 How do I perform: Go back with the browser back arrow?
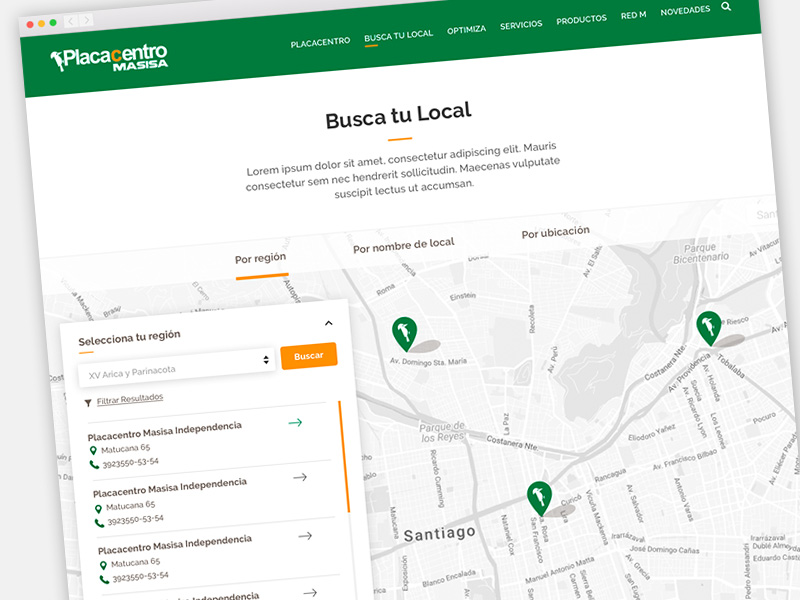point(70,21)
